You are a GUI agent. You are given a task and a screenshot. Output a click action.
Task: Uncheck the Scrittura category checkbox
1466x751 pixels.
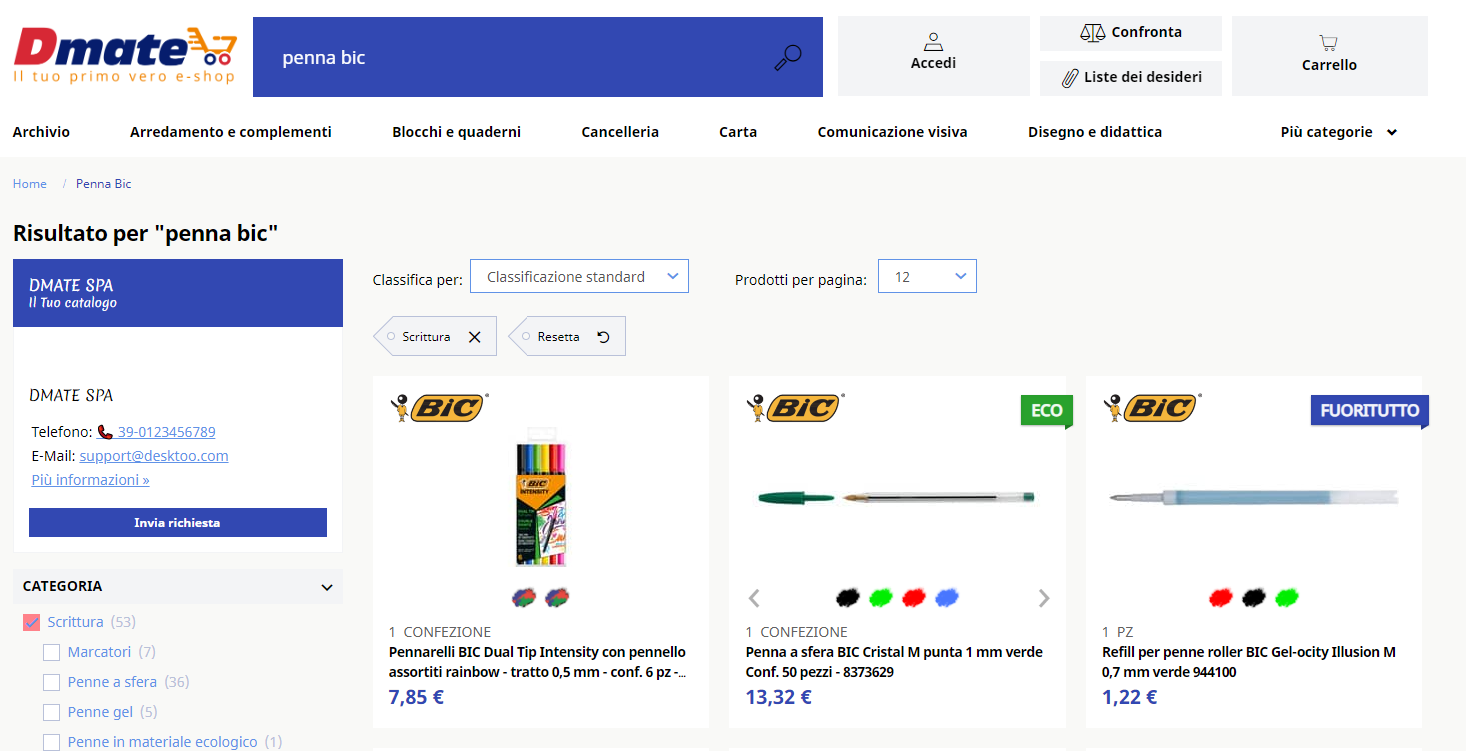[x=31, y=622]
